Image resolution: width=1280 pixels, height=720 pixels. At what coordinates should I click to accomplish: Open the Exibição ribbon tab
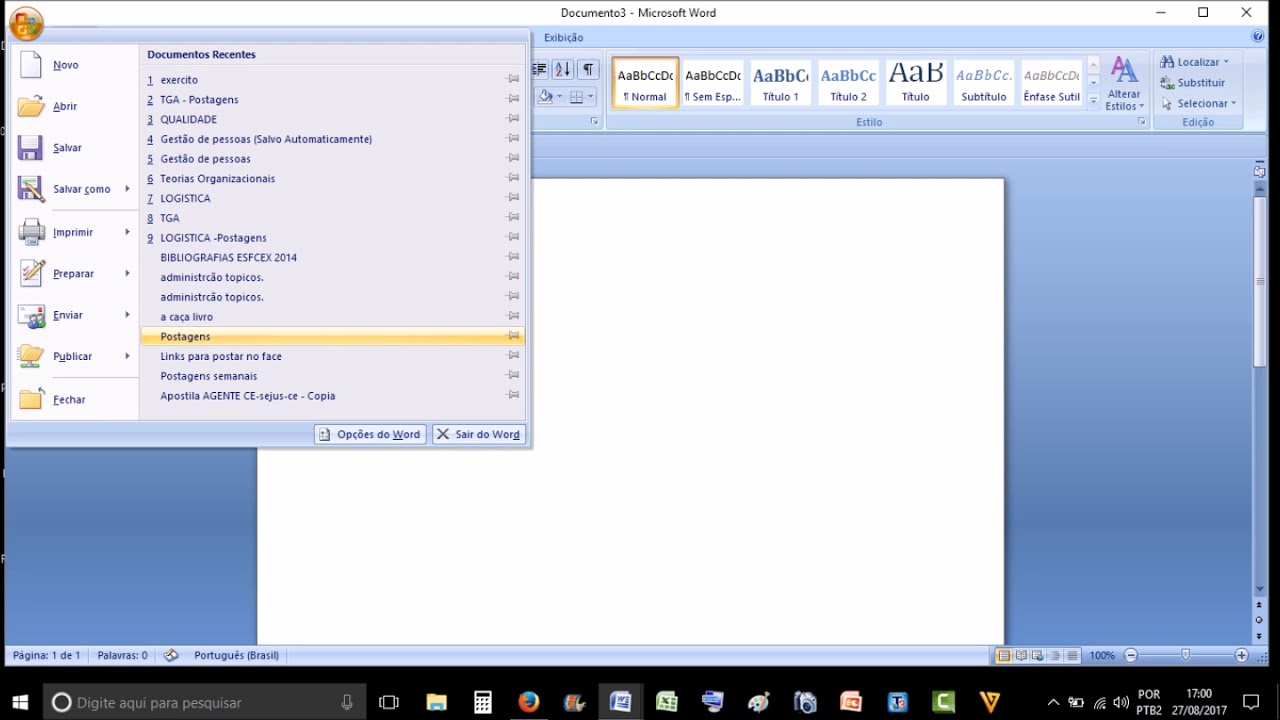[564, 37]
